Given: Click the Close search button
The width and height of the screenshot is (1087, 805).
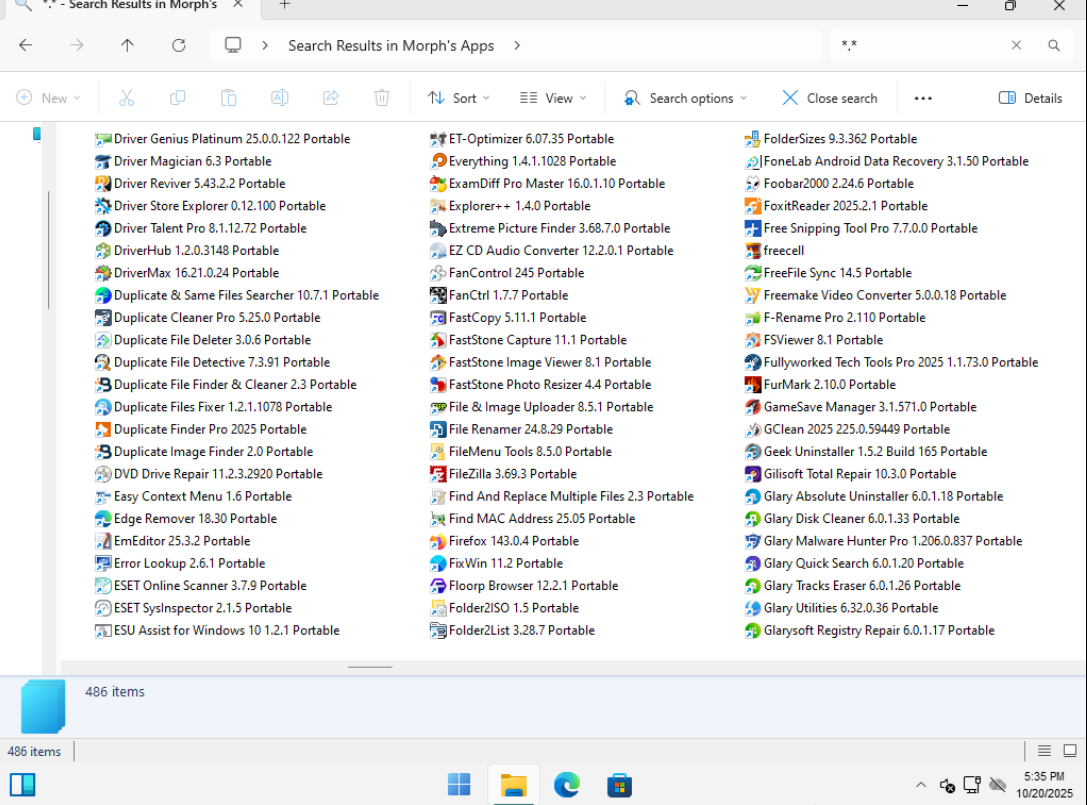Looking at the screenshot, I should (829, 98).
